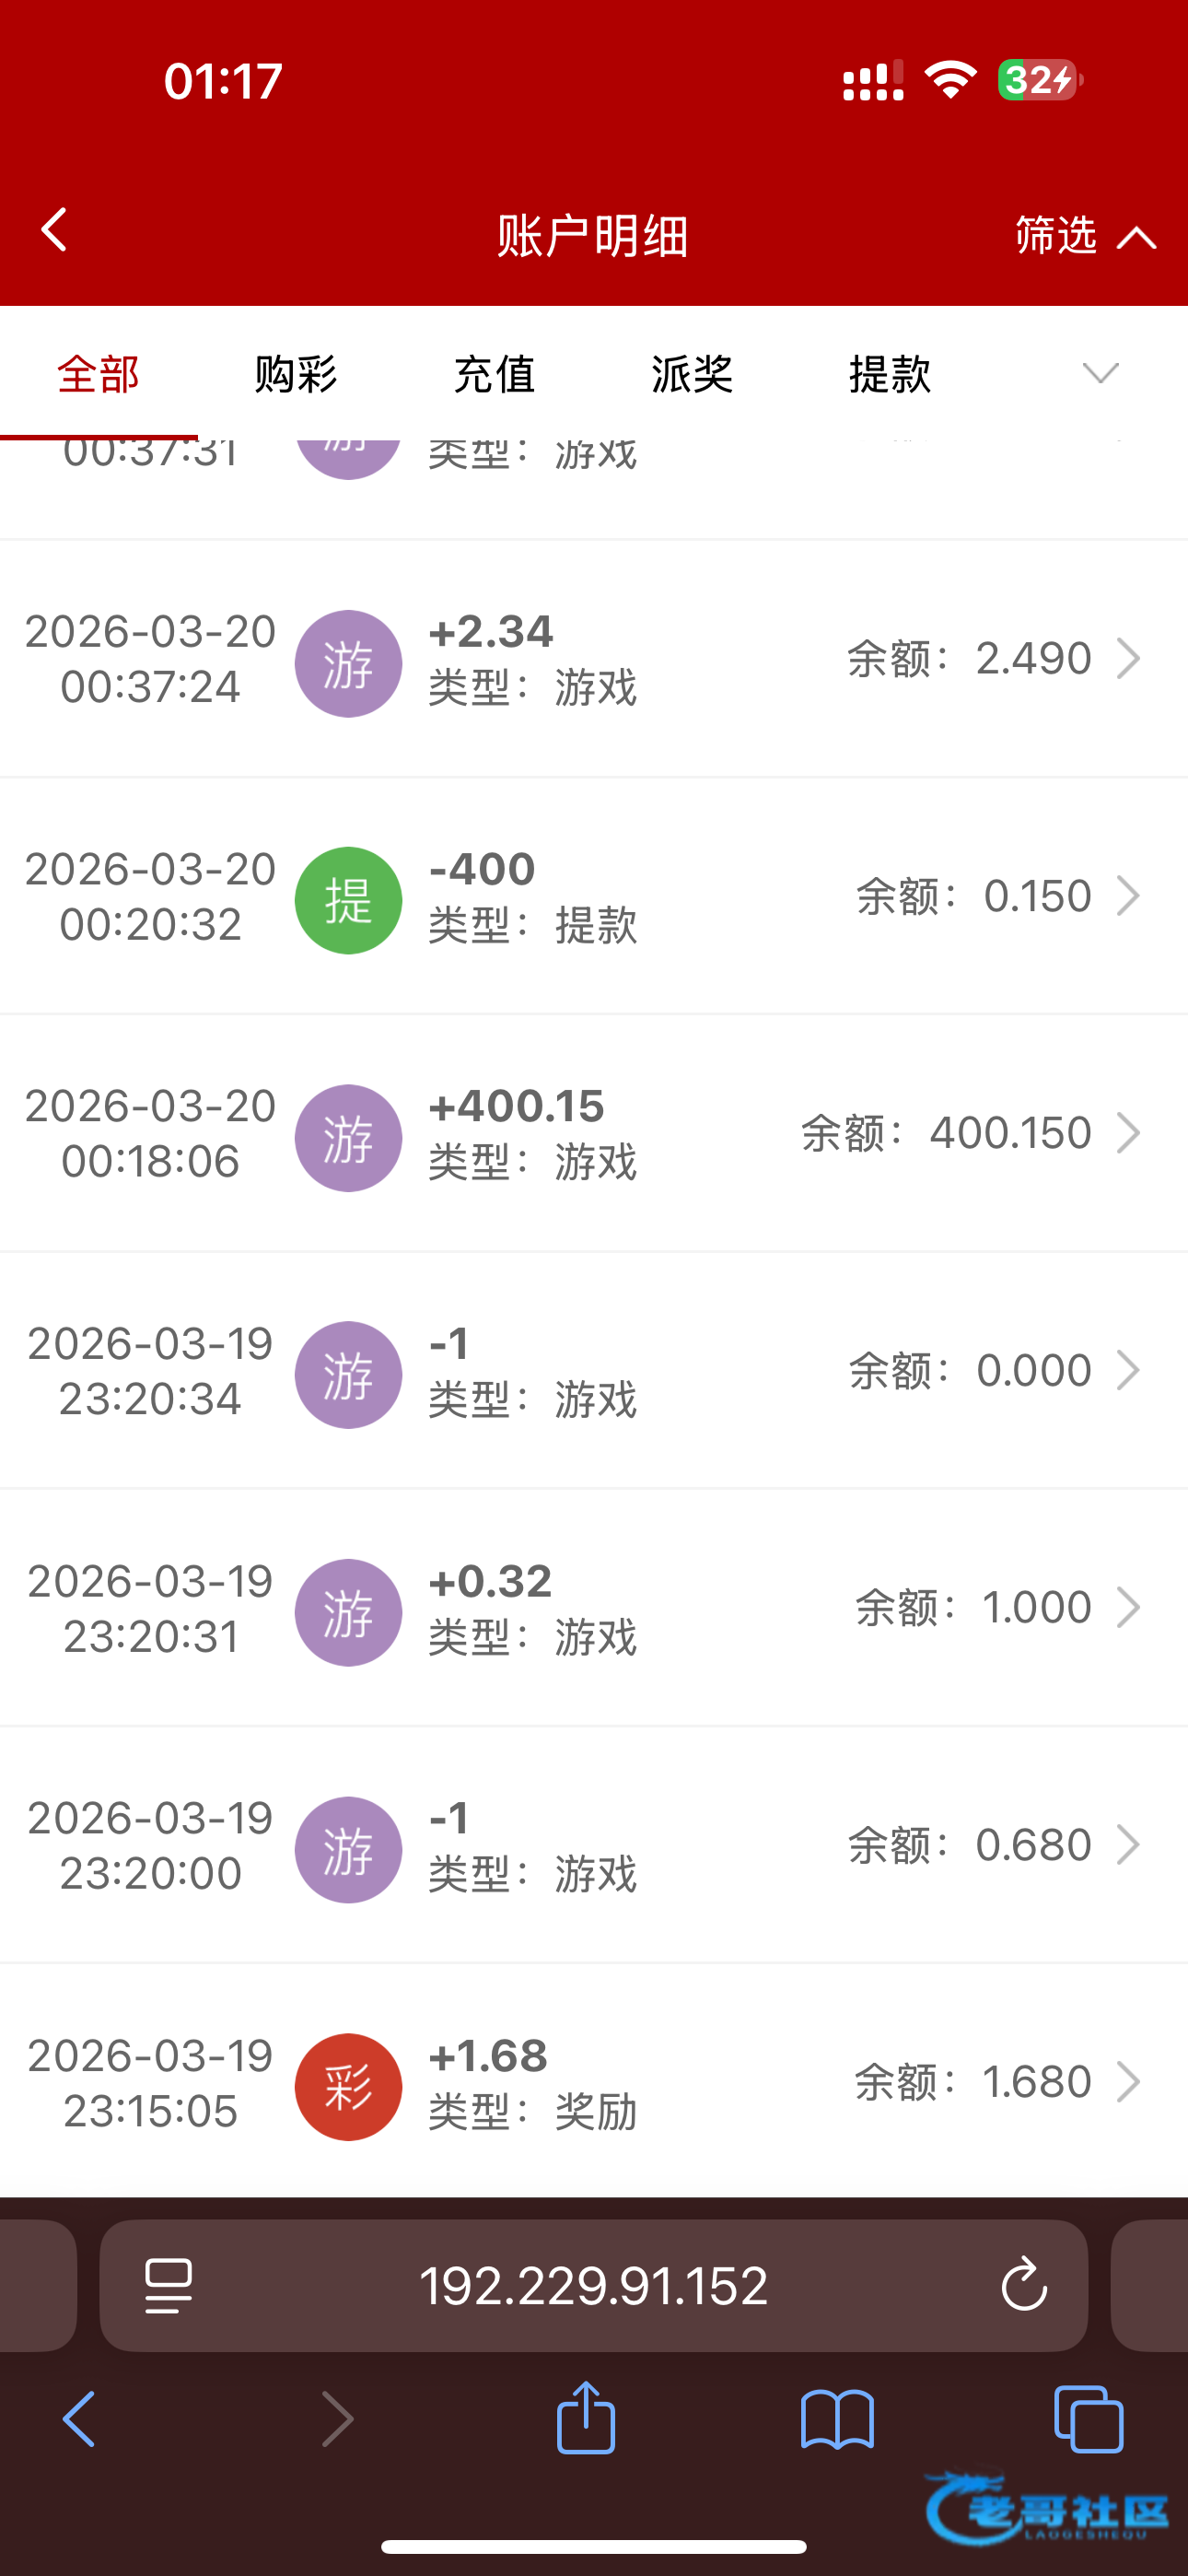Open details chevron for balance 400.150 entry
Viewport: 1188px width, 2576px height.
pos(1128,1133)
